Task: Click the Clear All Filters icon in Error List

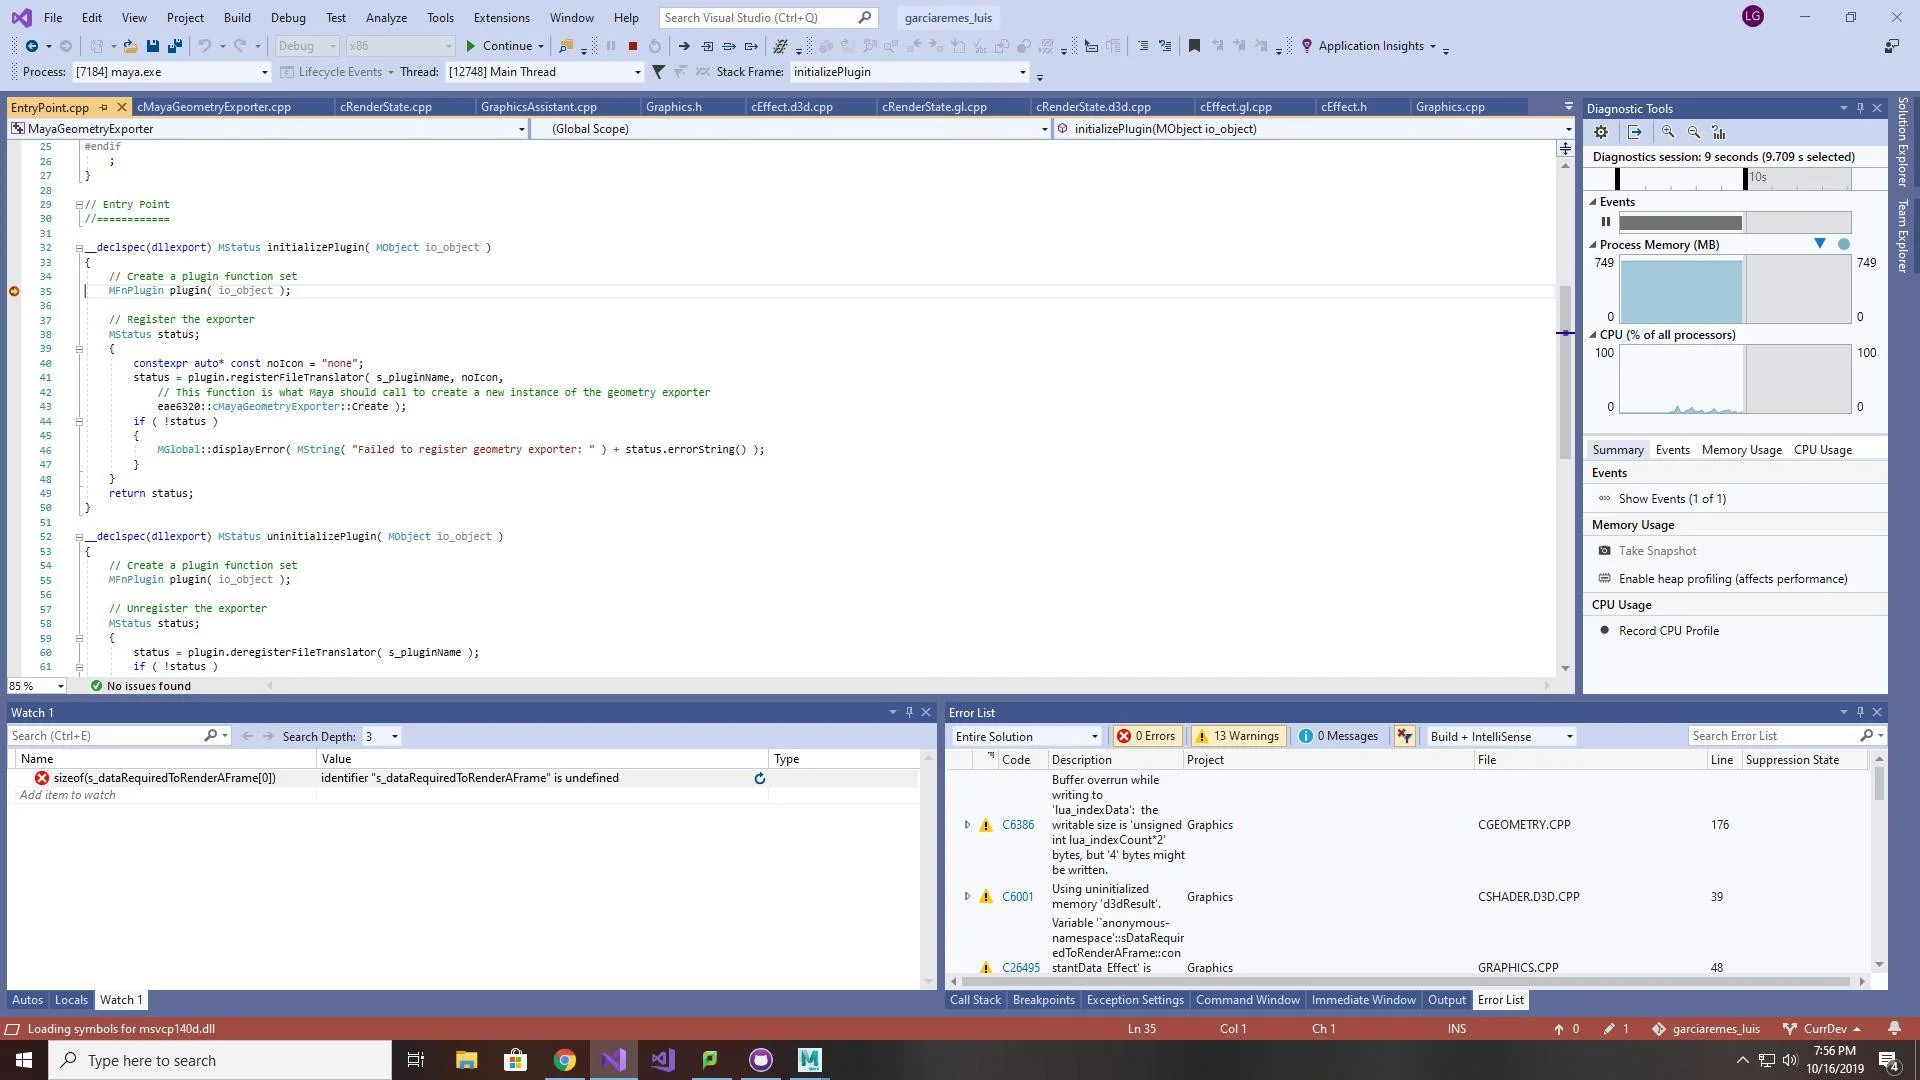Action: pos(1405,736)
